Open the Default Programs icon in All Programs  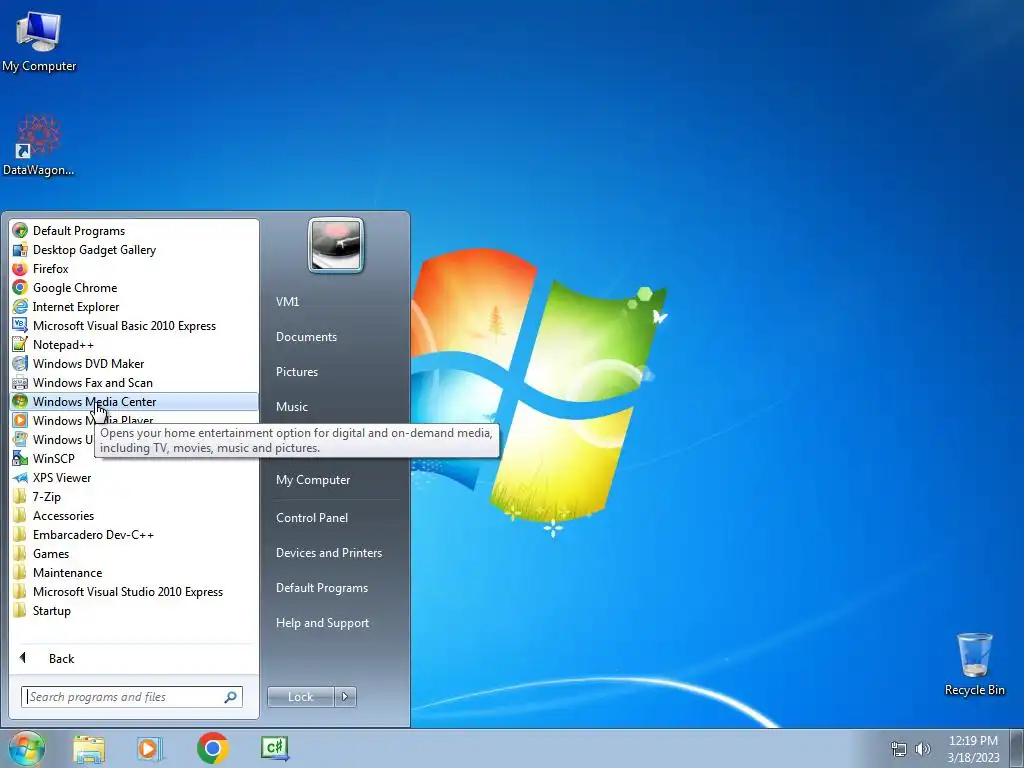(x=20, y=231)
